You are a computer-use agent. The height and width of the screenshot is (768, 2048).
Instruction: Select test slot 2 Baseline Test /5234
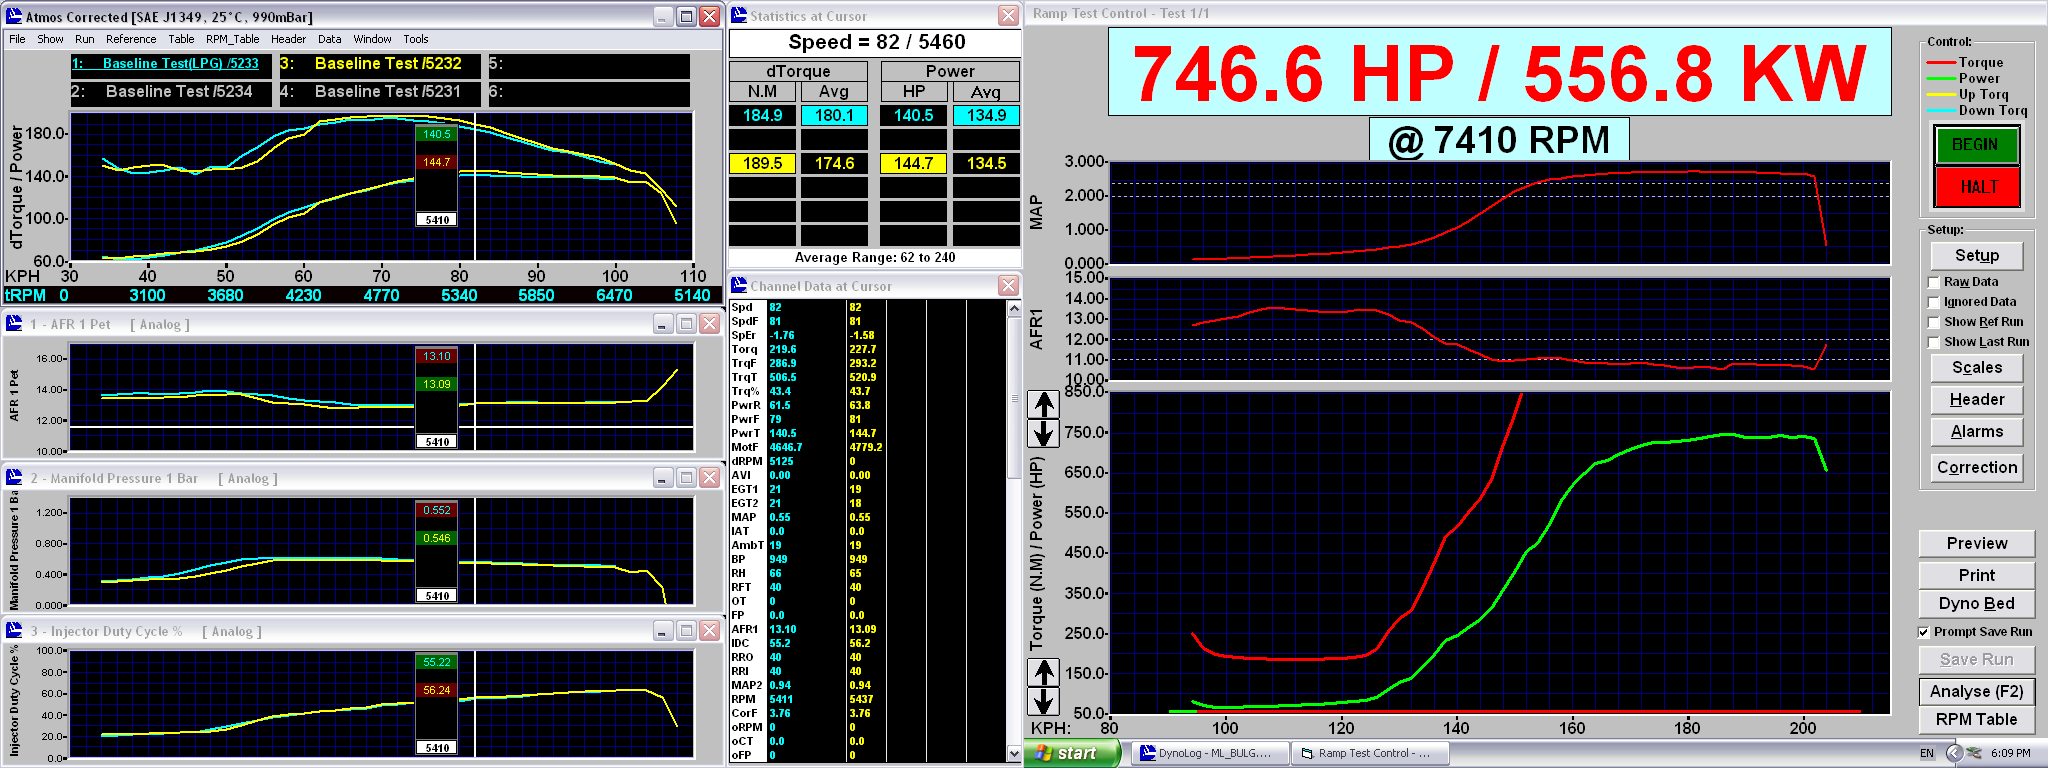[x=171, y=92]
